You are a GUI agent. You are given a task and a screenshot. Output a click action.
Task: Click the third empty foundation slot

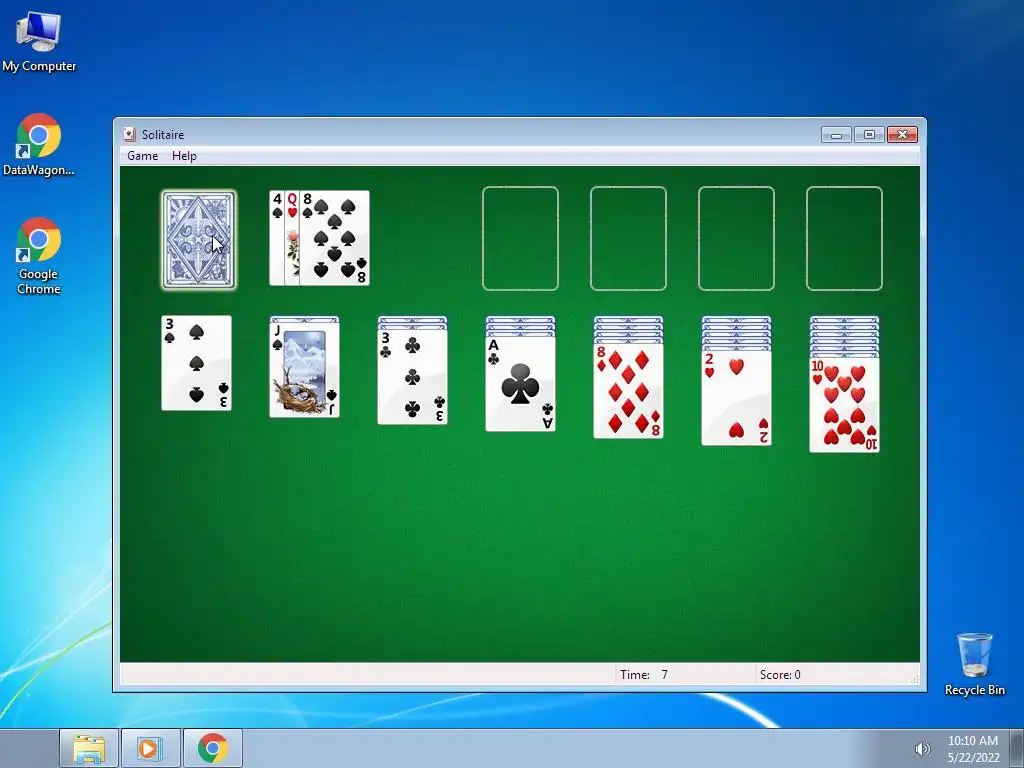737,238
